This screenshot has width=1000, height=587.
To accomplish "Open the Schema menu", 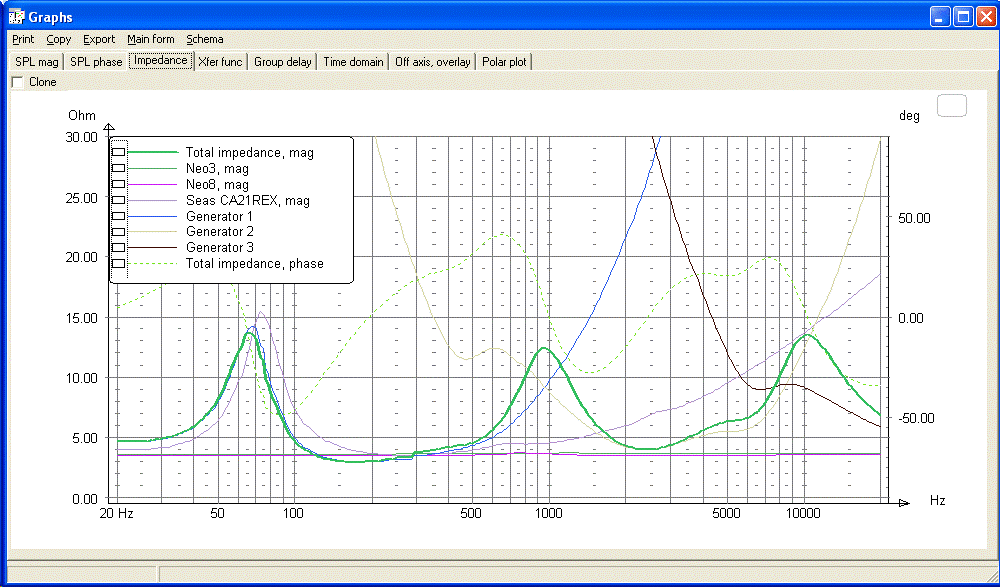I will [x=205, y=39].
